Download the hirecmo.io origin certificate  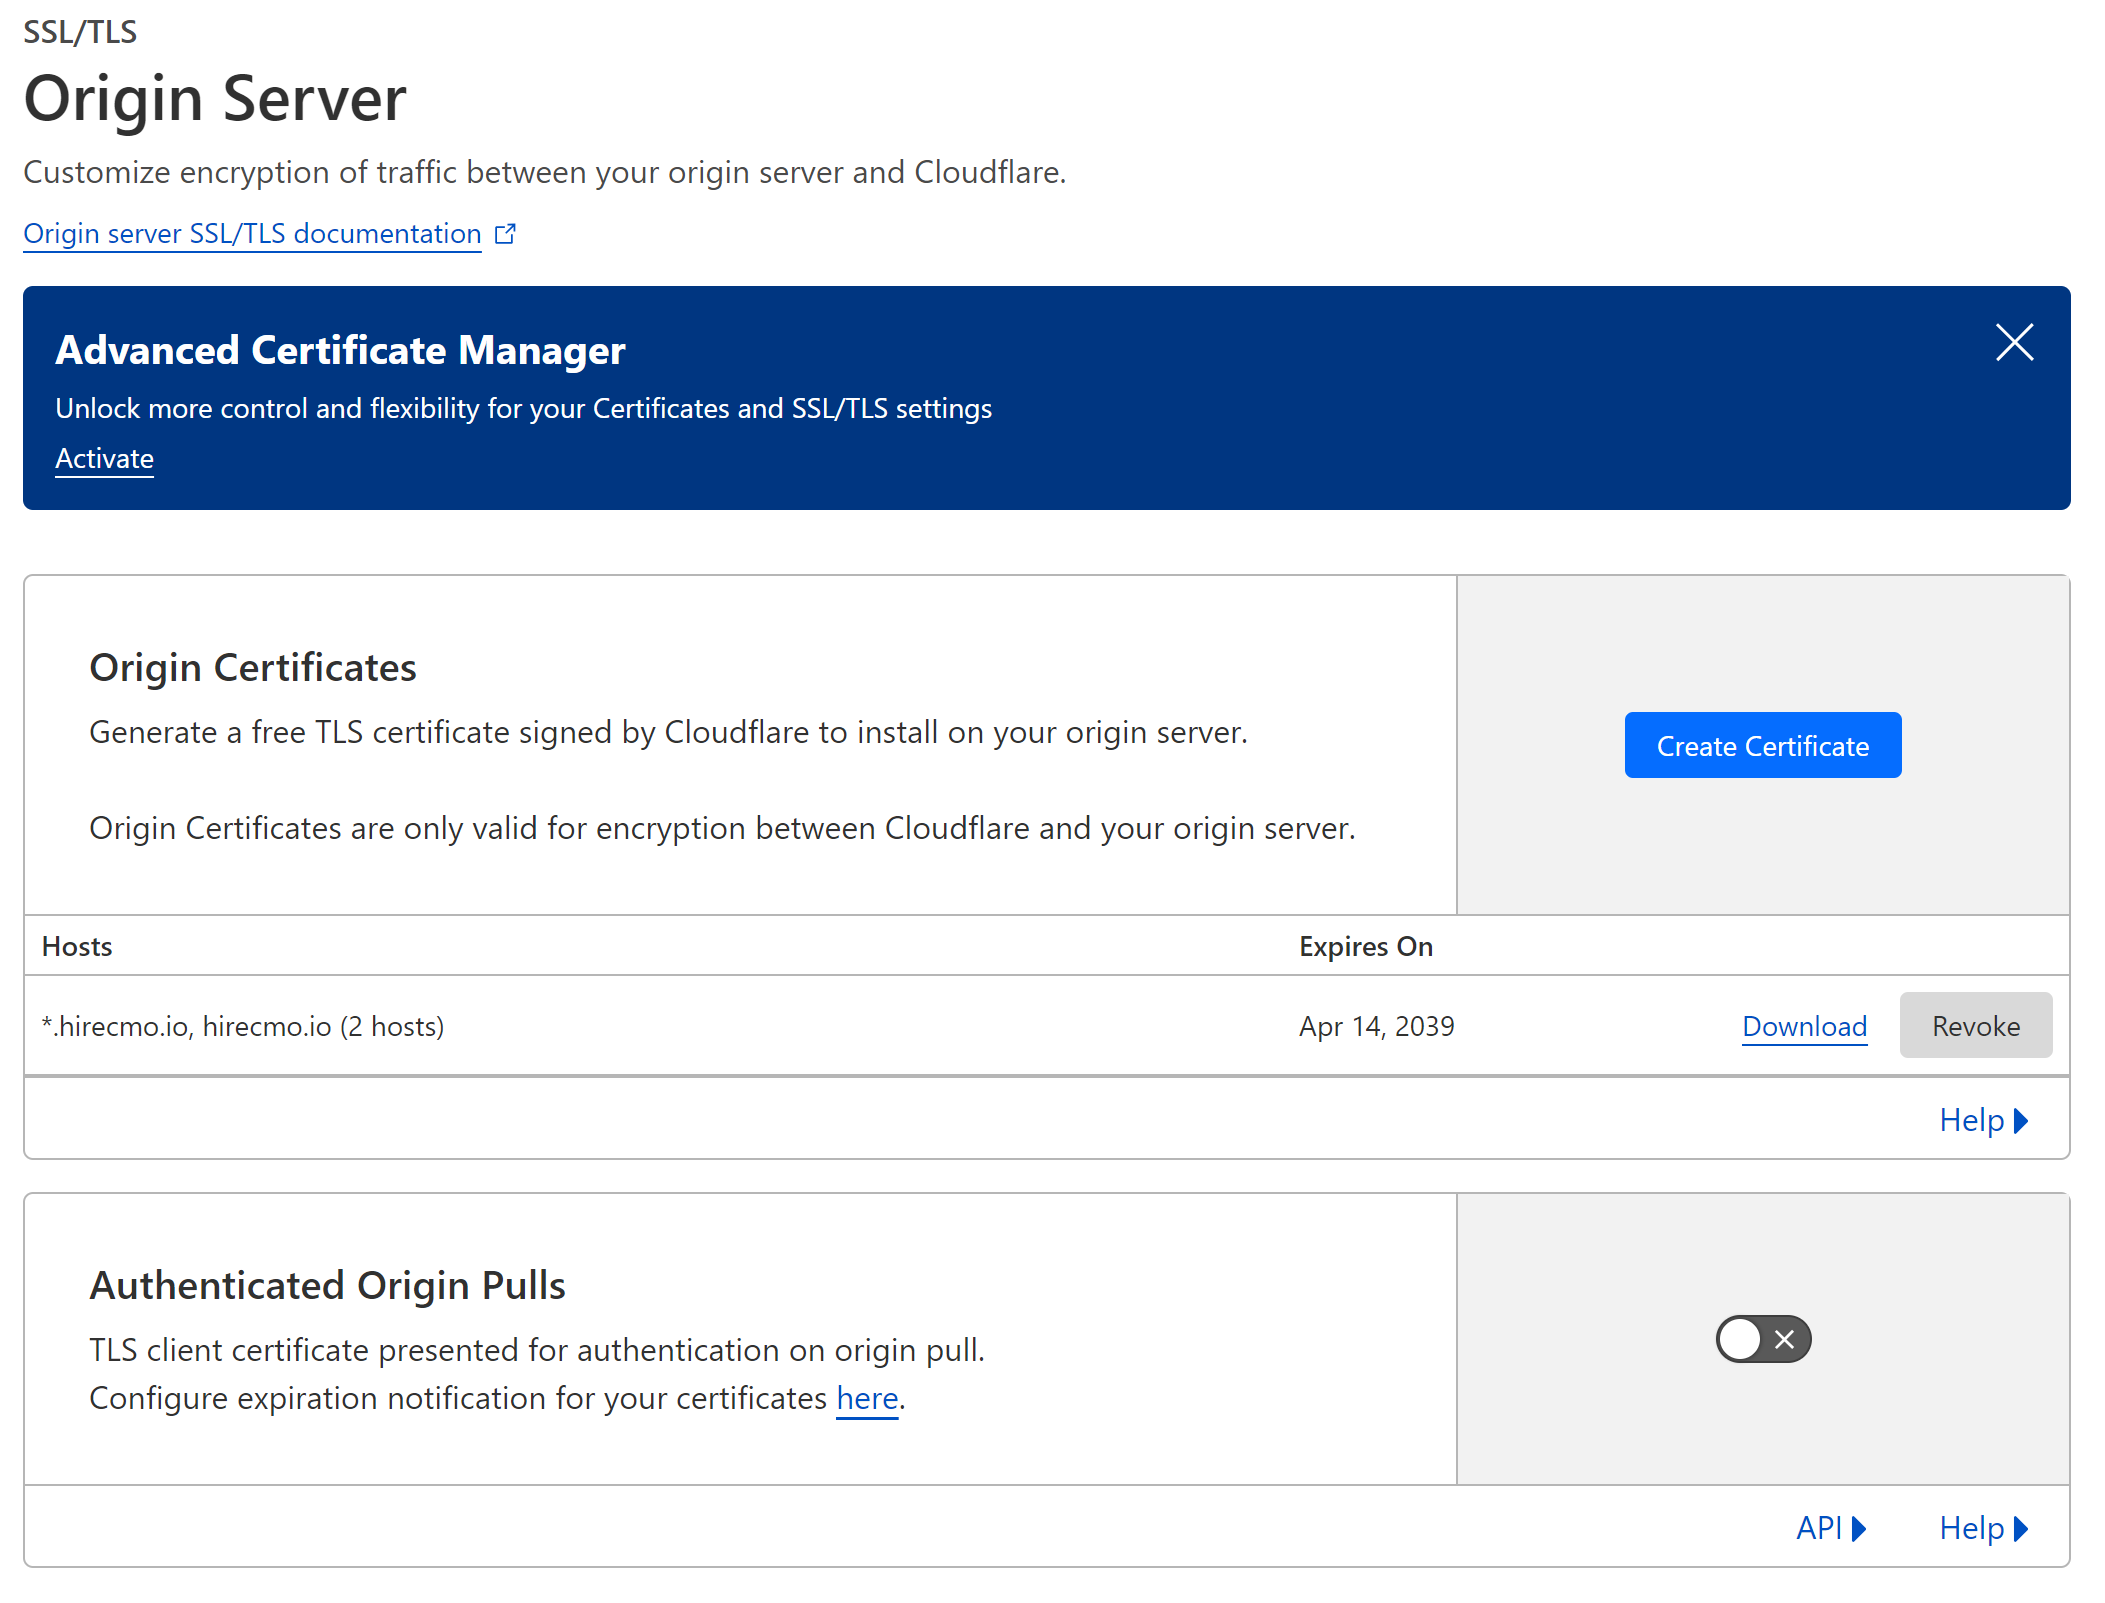pos(1804,1026)
